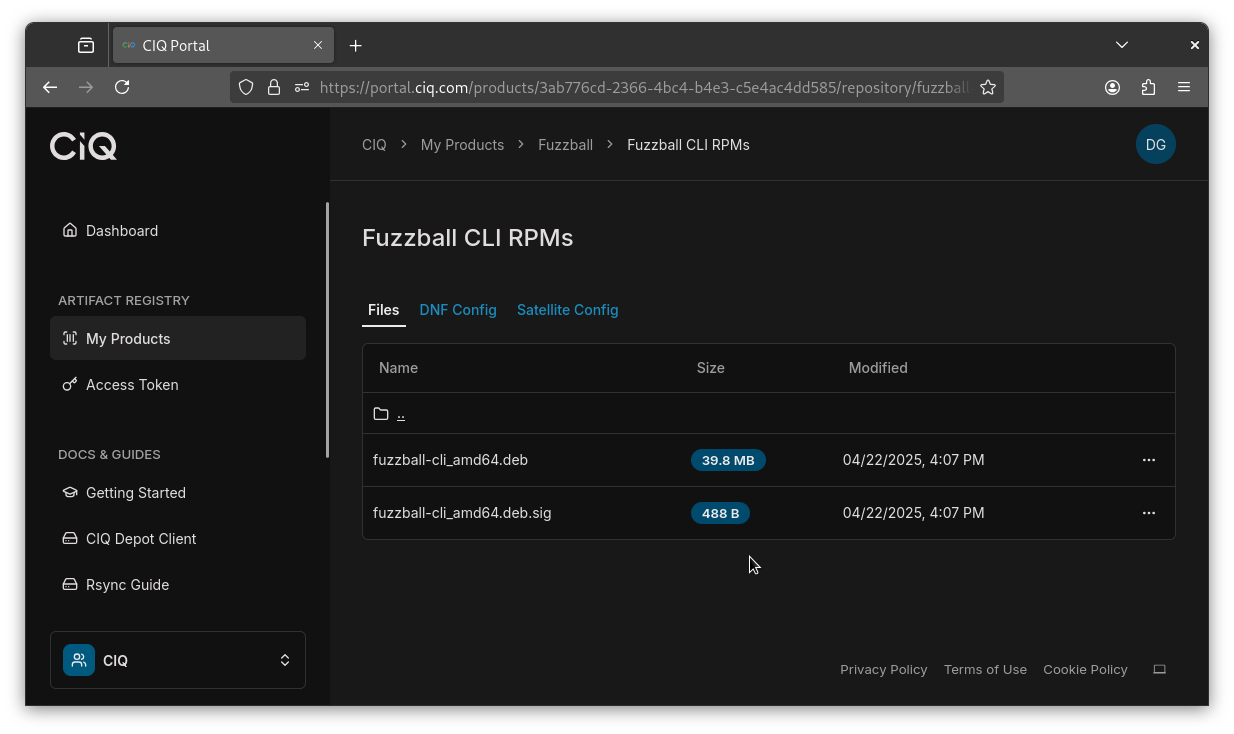This screenshot has width=1234, height=734.
Task: Click the site security padlock icon
Action: tap(274, 87)
